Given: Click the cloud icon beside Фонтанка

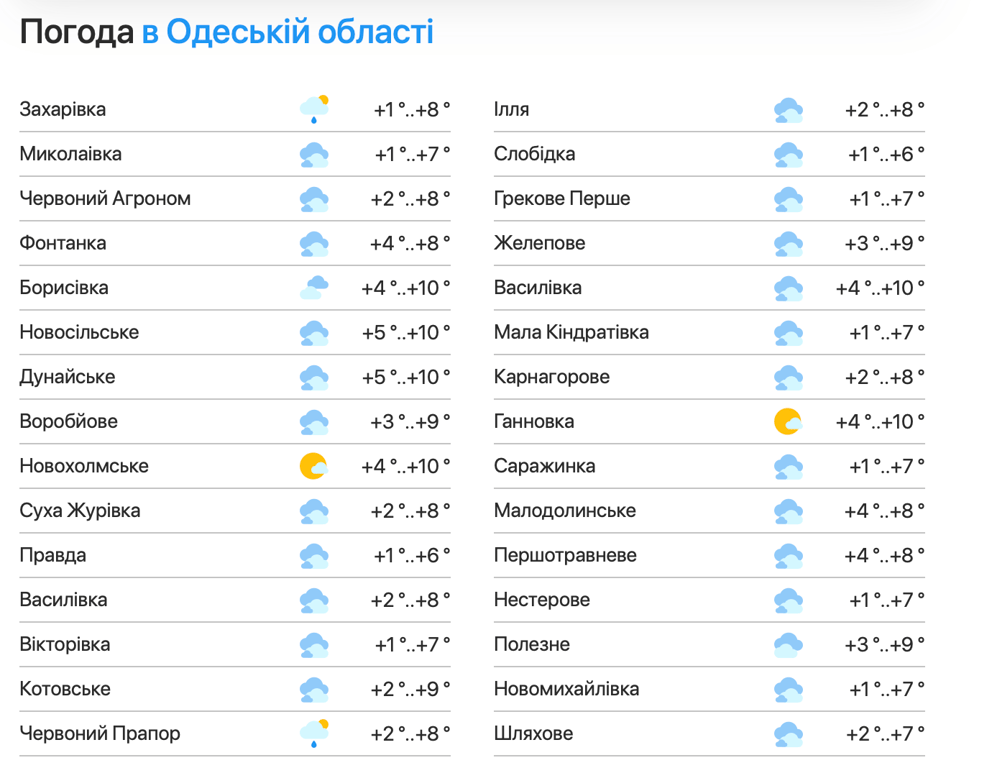Looking at the screenshot, I should pyautogui.click(x=314, y=243).
